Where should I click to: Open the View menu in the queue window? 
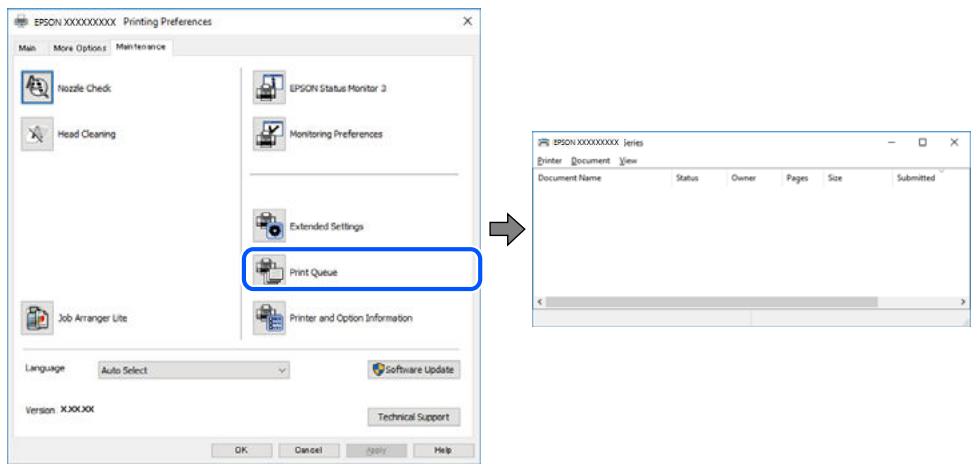[628, 160]
